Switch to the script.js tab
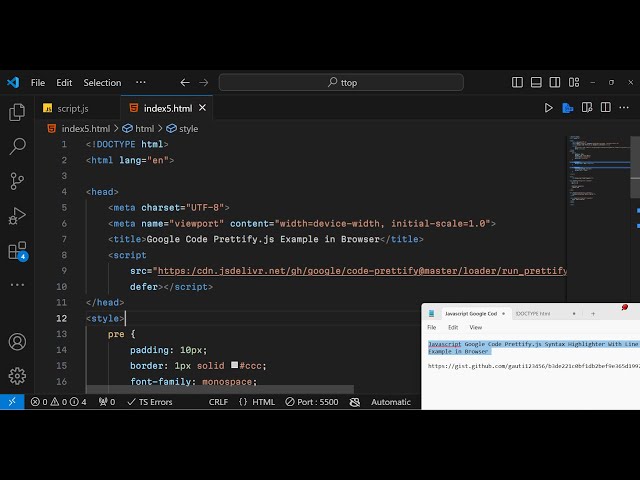This screenshot has height=480, width=640. tap(72, 108)
